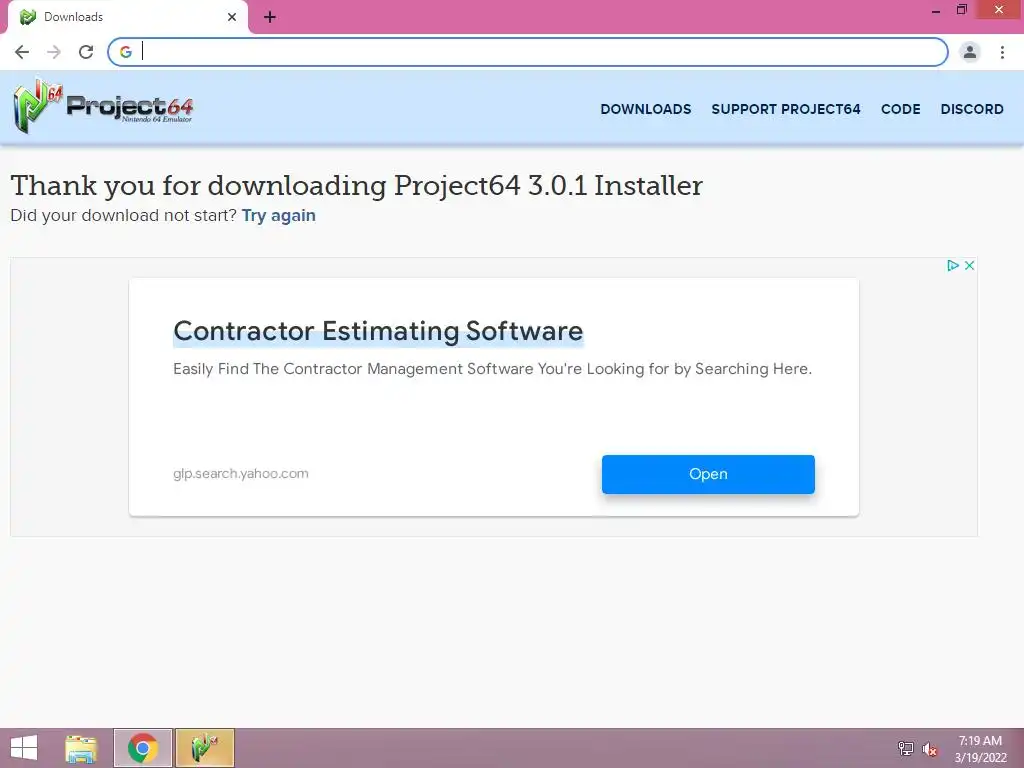Viewport: 1024px width, 768px height.
Task: Click Project64 icon in taskbar
Action: coord(204,748)
